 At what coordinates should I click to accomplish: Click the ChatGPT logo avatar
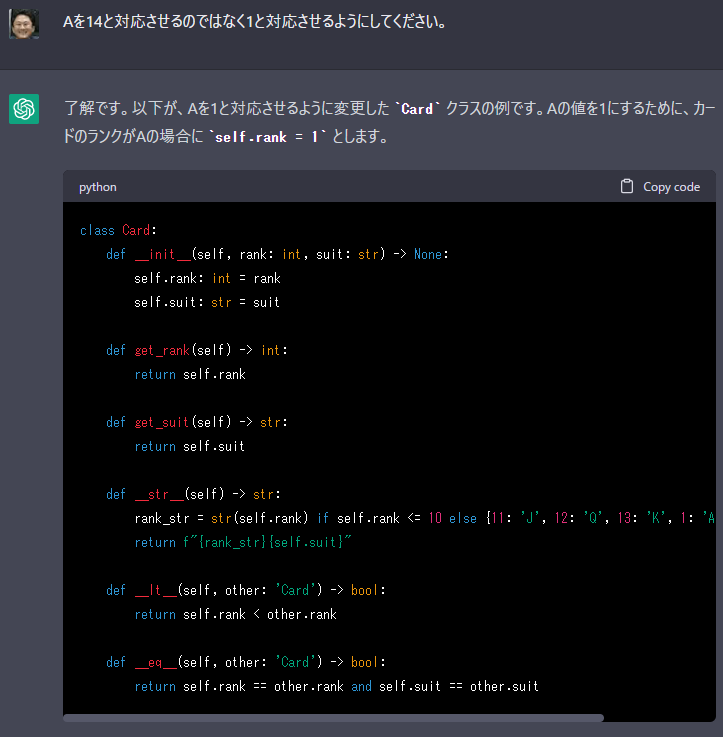[24, 109]
